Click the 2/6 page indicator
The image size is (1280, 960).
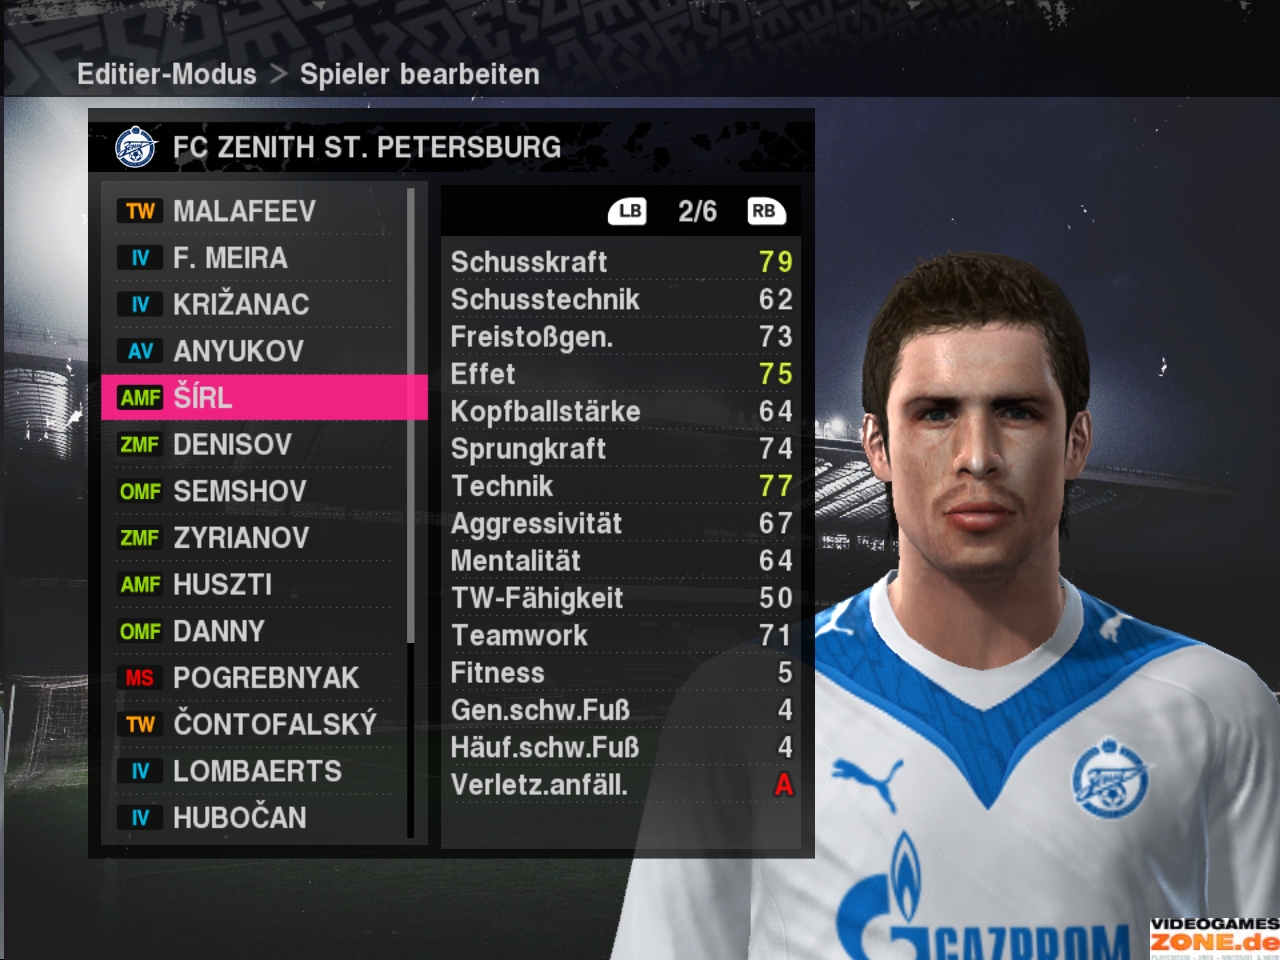pos(697,211)
